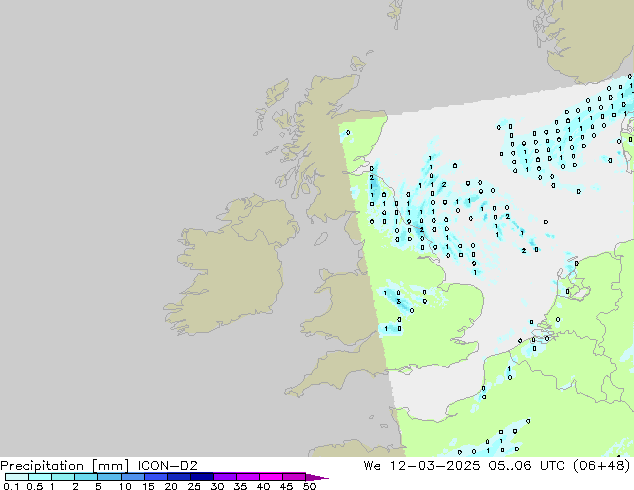Image resolution: width=634 pixels, height=490 pixels.
Task: Click the "Precipitation" title text
Action: [42, 466]
